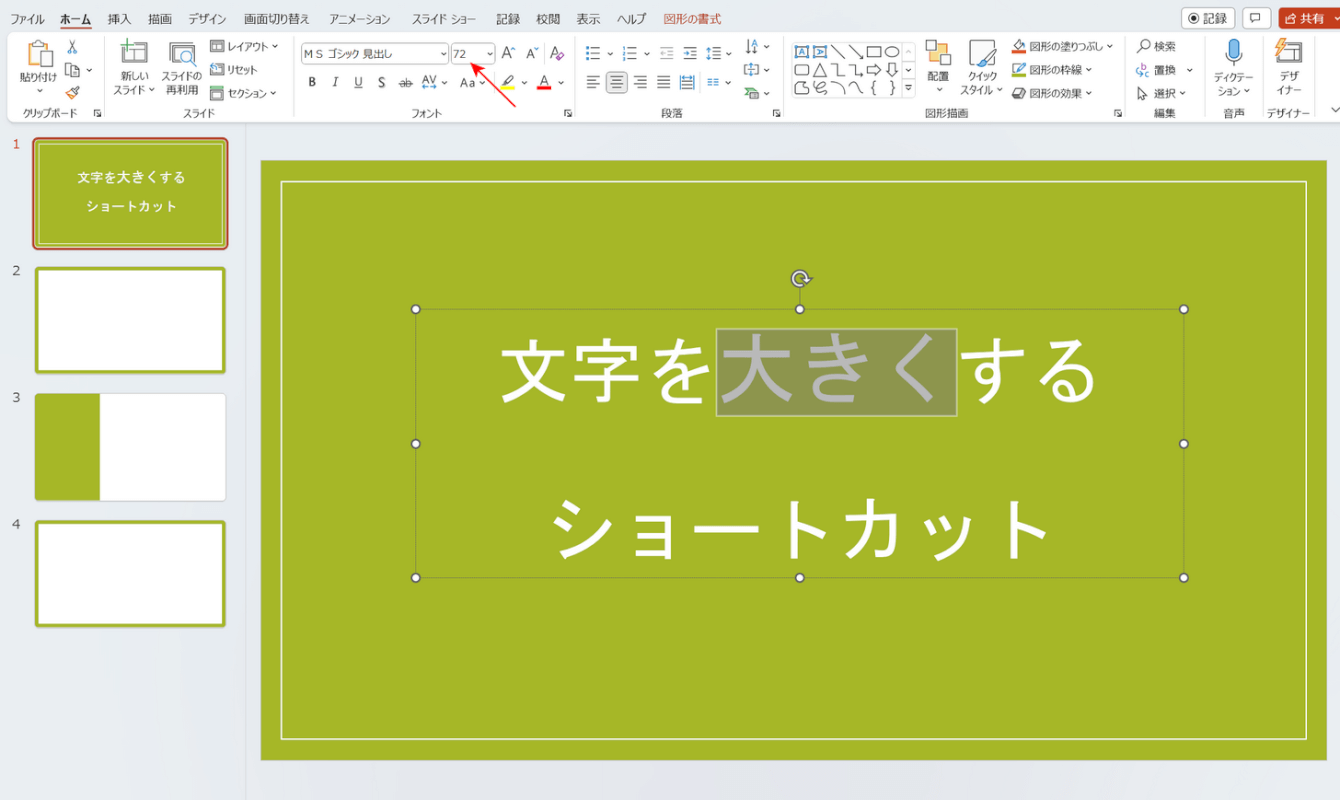Viewport: 1340px width, 800px height.
Task: Open the Designer icon
Action: [1289, 53]
